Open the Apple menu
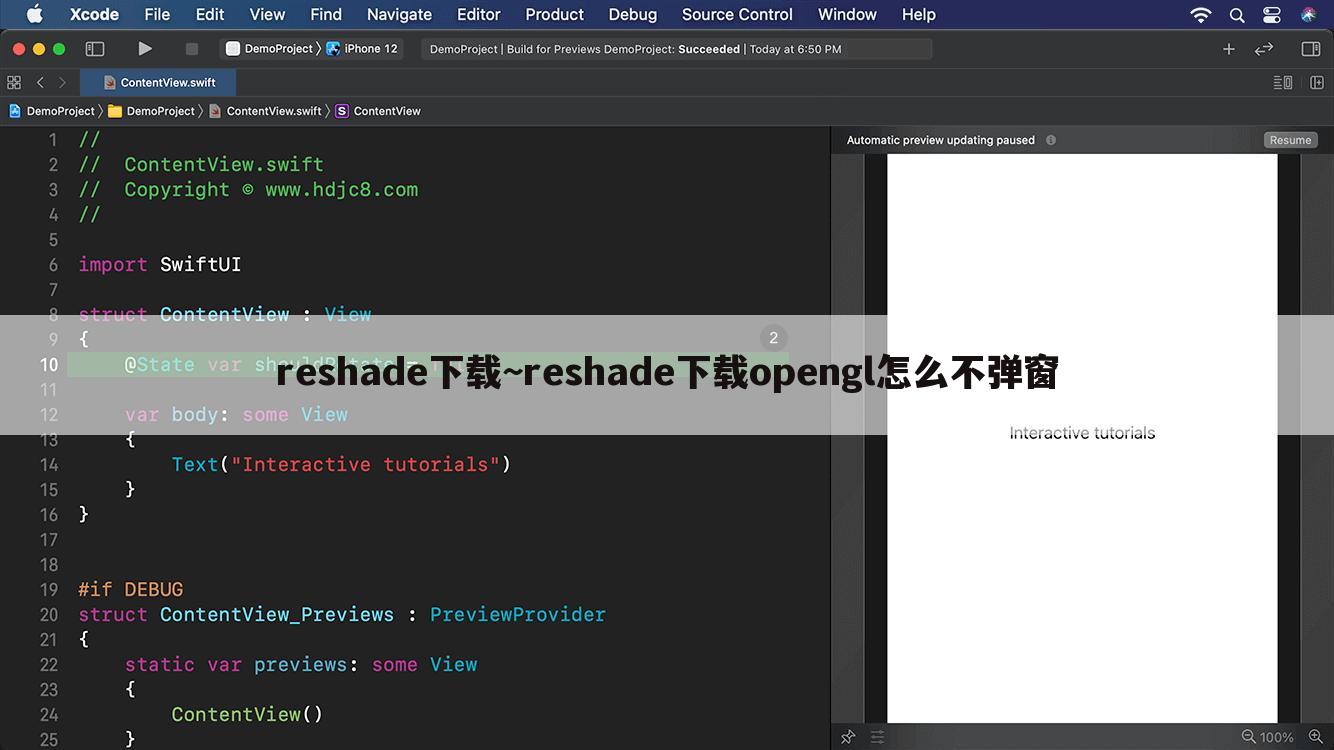1334x750 pixels. [34, 14]
